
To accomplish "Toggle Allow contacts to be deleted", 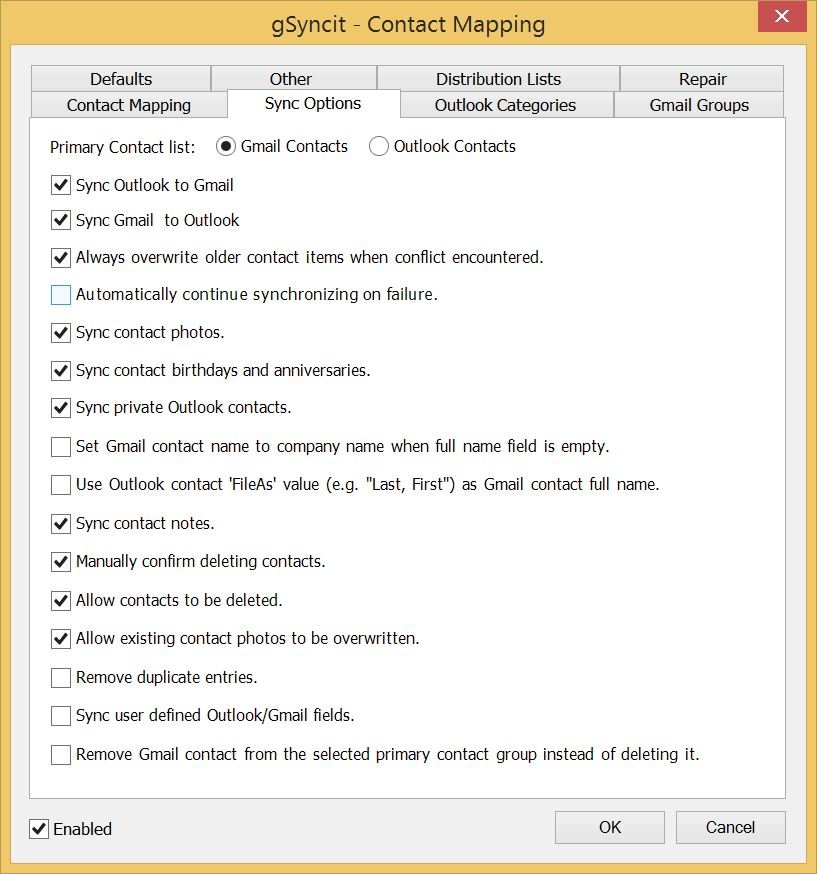I will point(61,601).
